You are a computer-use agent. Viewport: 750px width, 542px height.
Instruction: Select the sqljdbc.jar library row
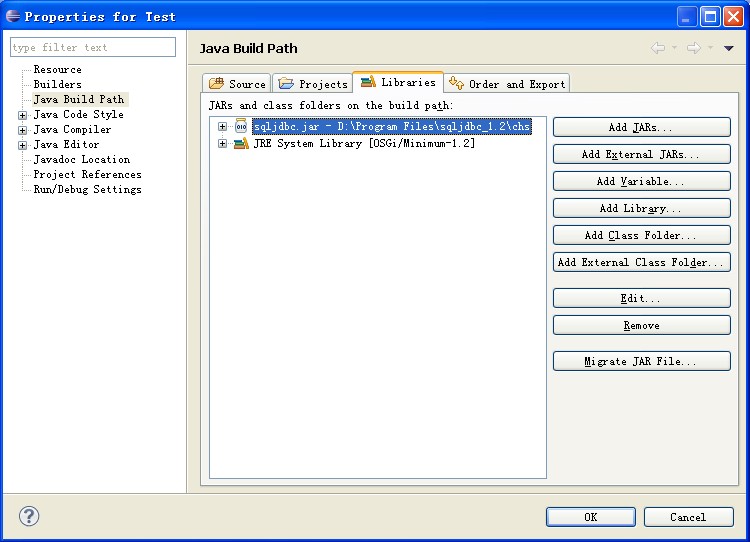tap(392, 126)
